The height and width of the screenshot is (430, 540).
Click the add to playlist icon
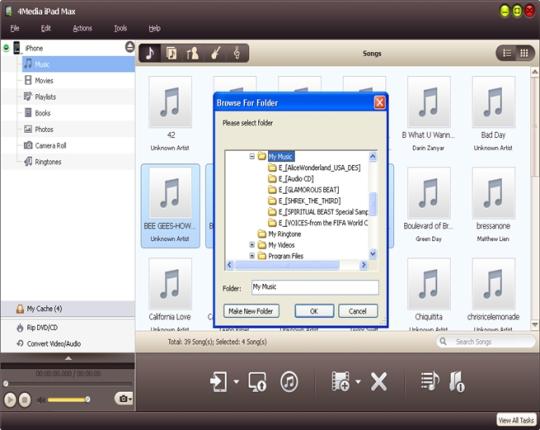pos(429,381)
